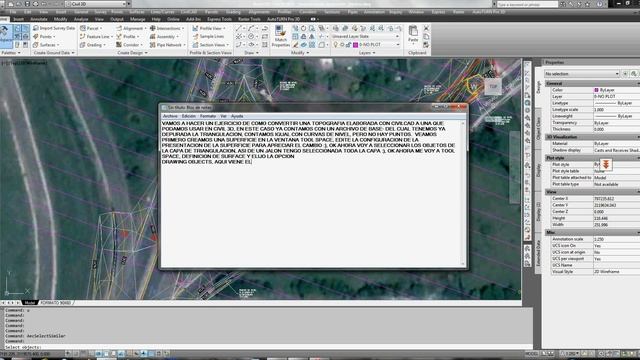Select the Circle tool in Draw panel
The width and height of the screenshot is (640, 360).
251,36
